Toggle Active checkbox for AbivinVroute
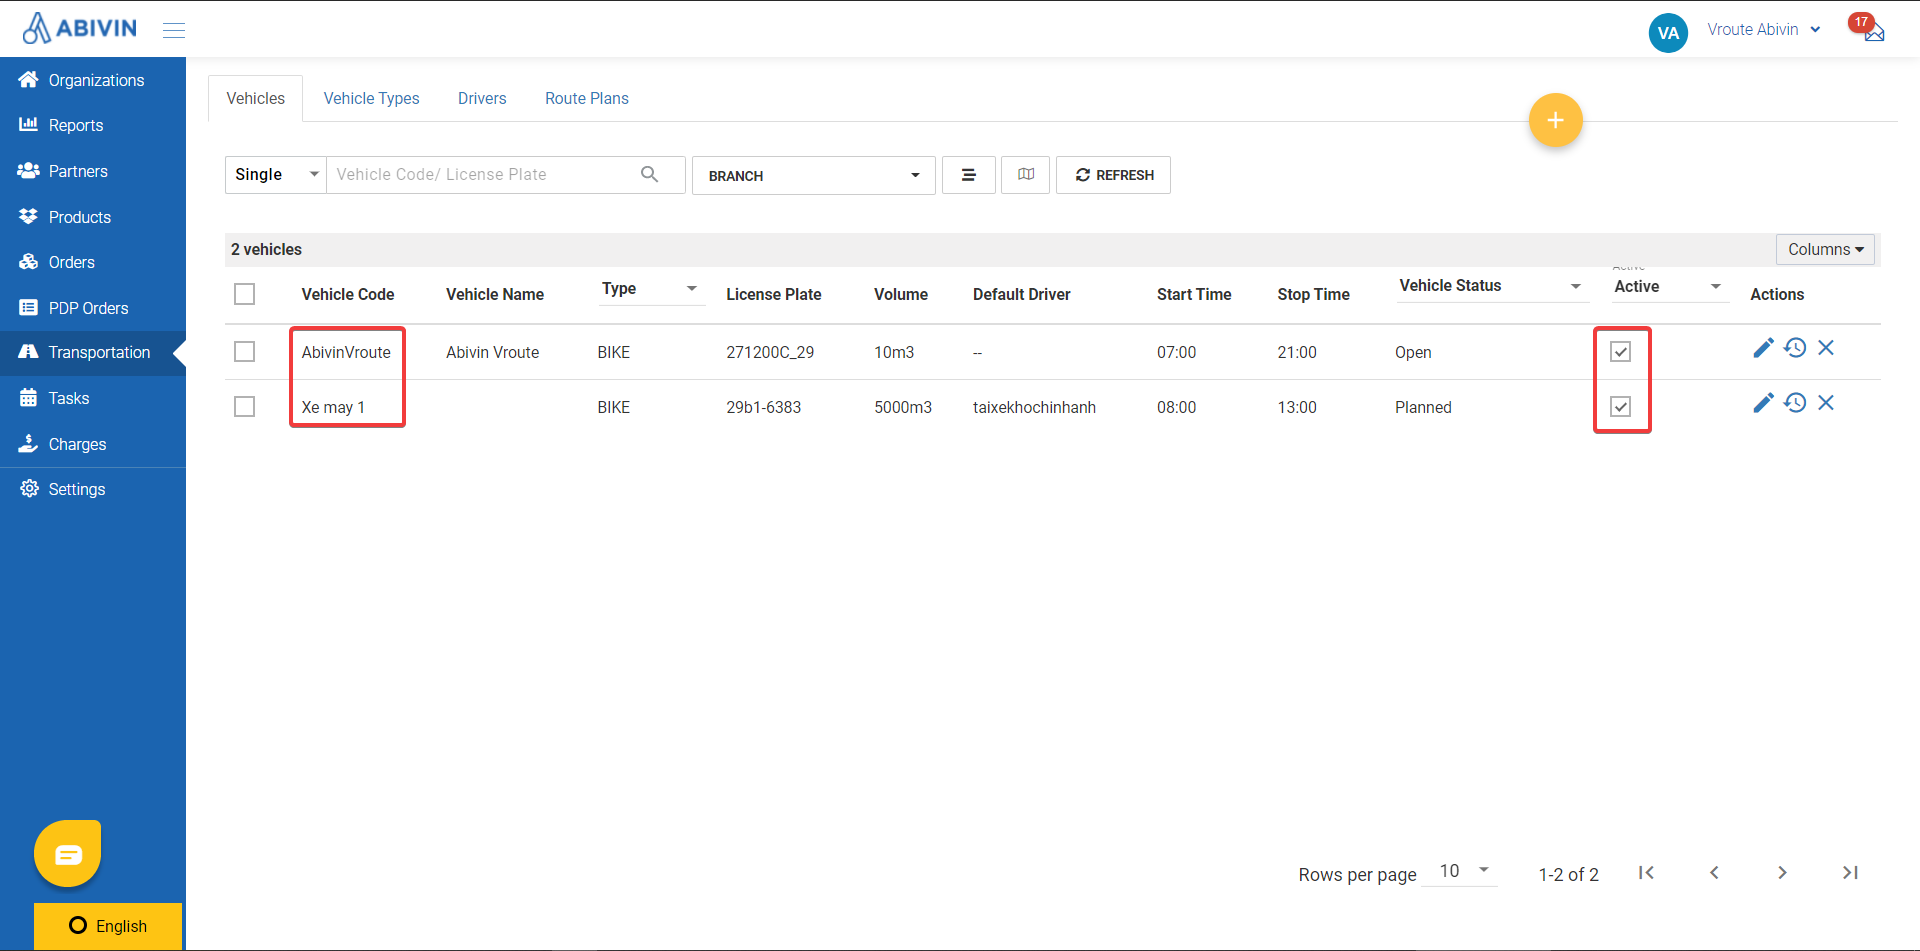1920x951 pixels. click(x=1621, y=352)
